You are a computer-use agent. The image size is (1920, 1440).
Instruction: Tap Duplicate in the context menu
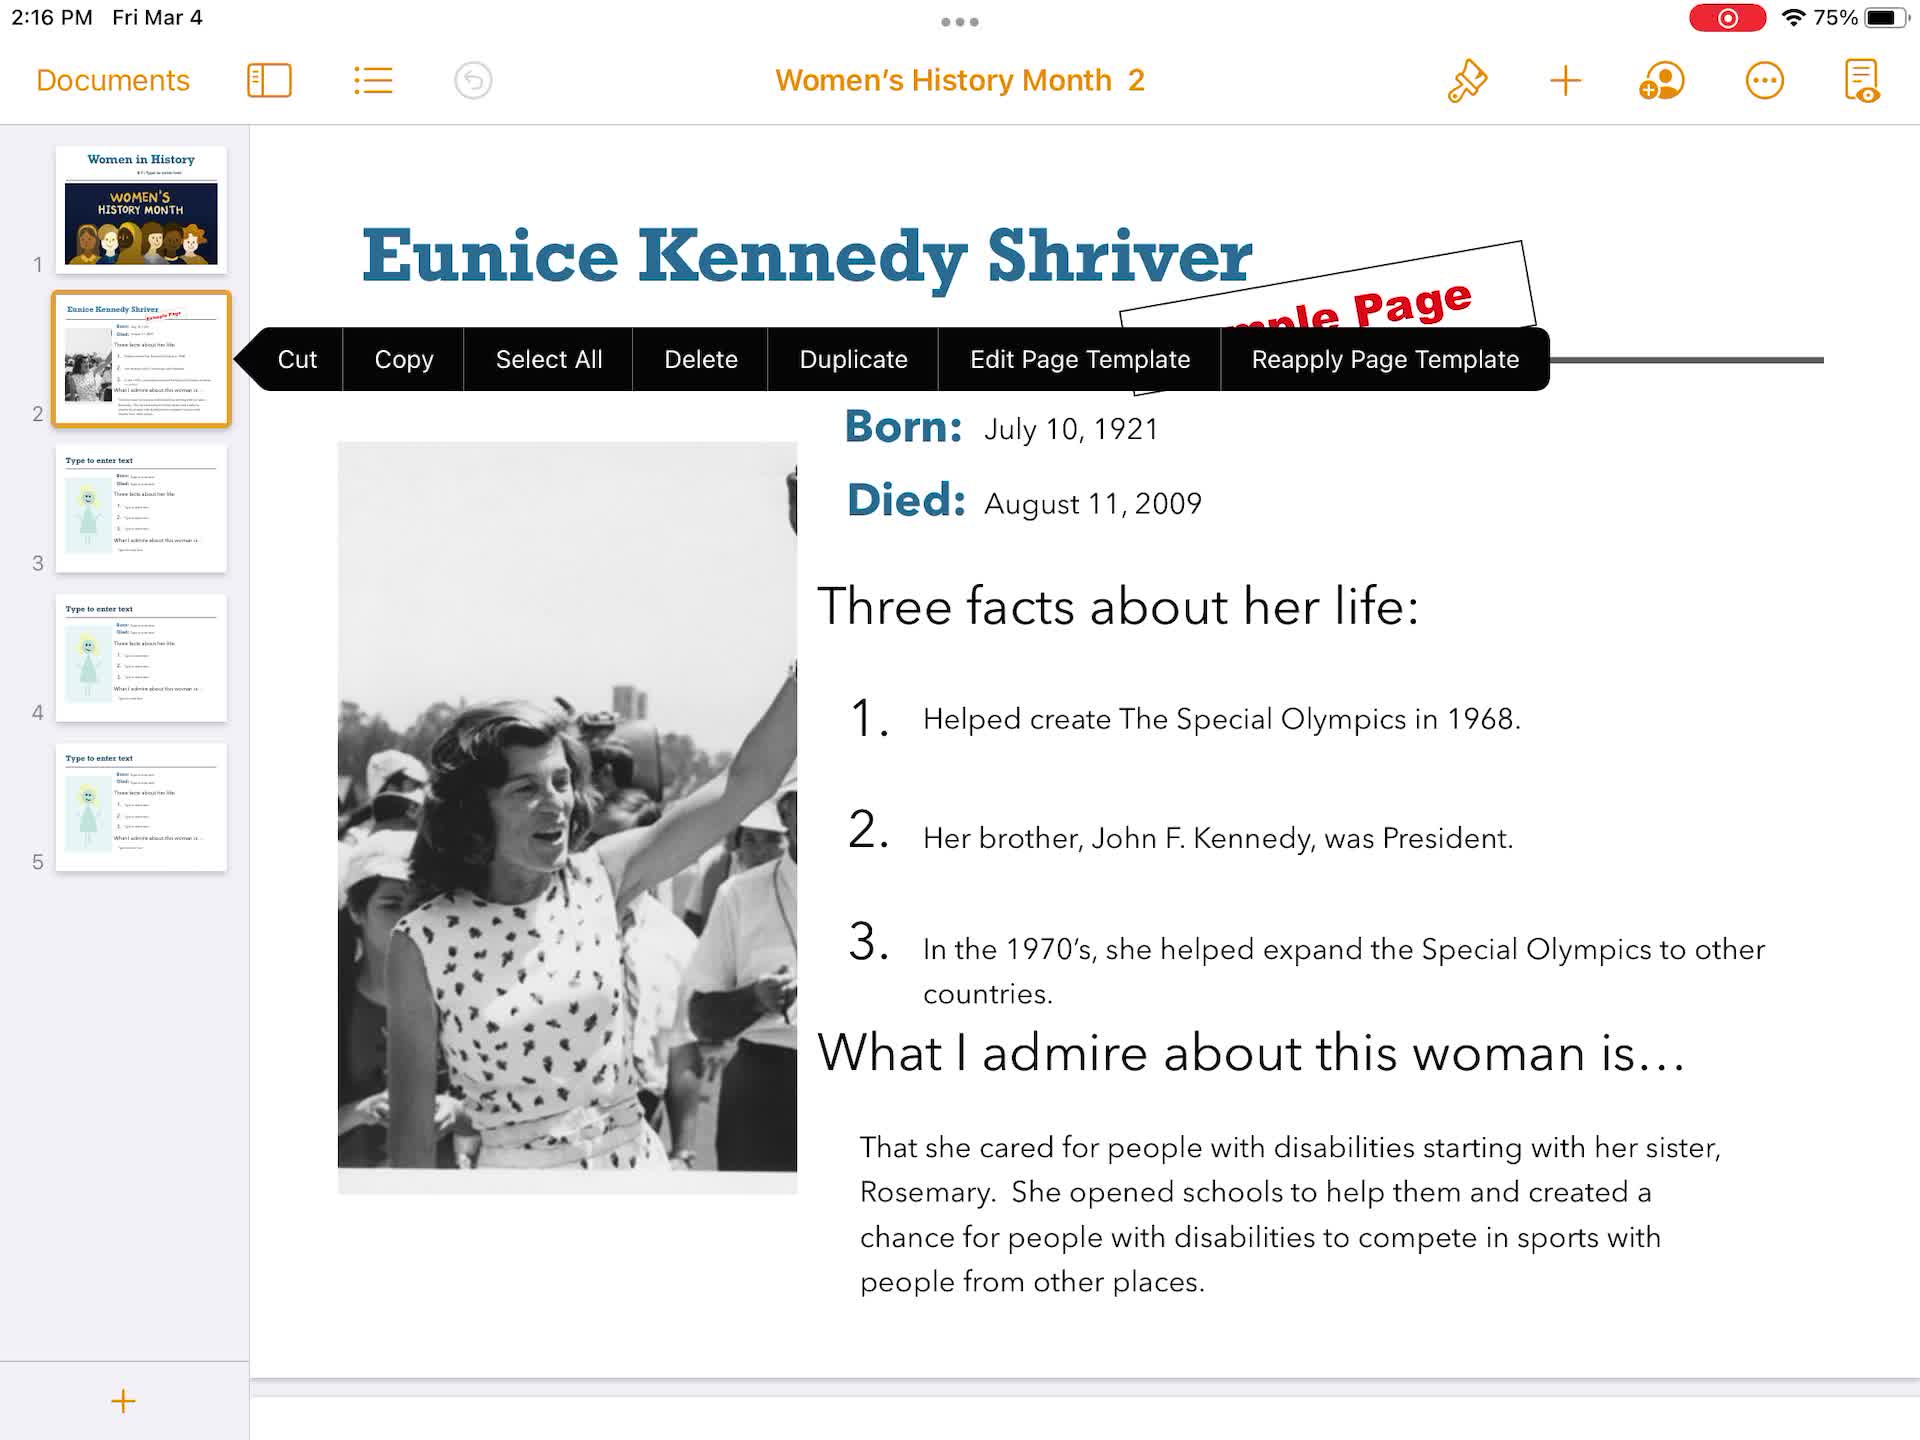853,359
